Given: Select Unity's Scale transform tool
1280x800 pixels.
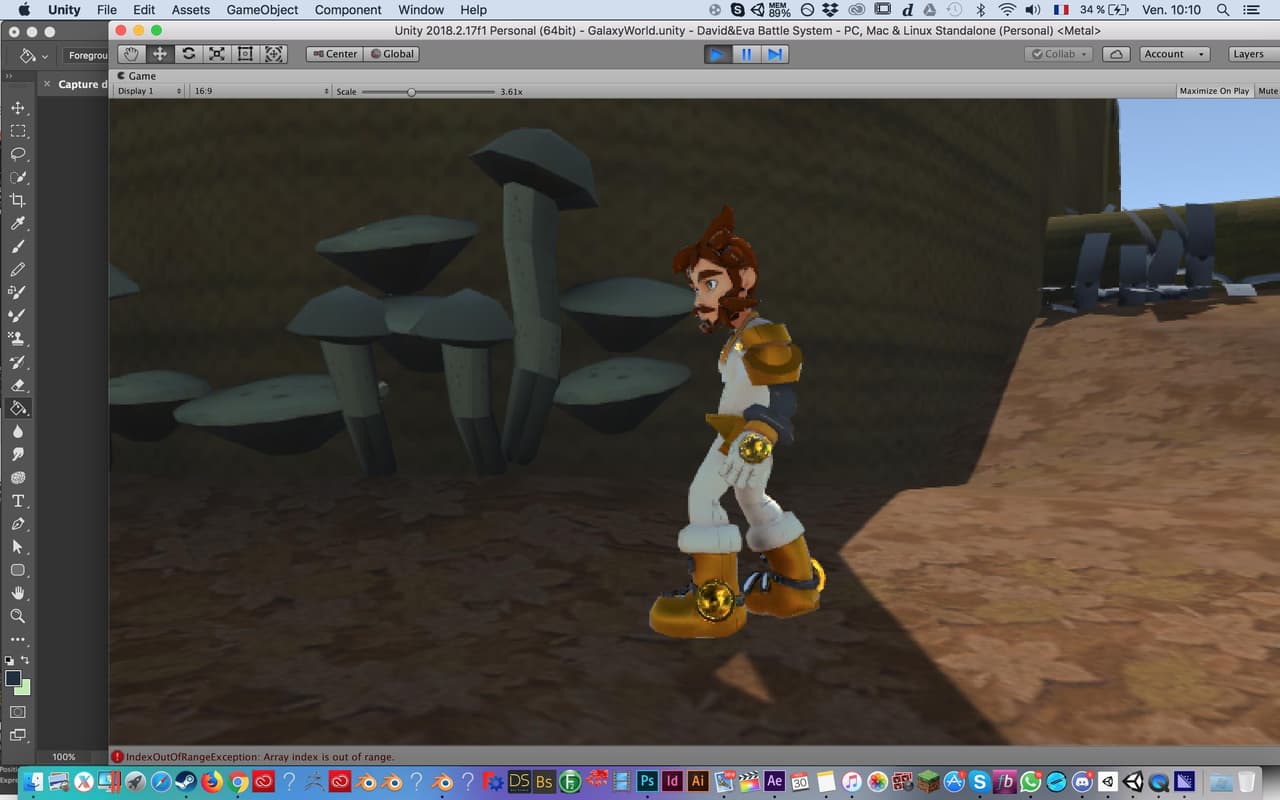Looking at the screenshot, I should [x=217, y=54].
